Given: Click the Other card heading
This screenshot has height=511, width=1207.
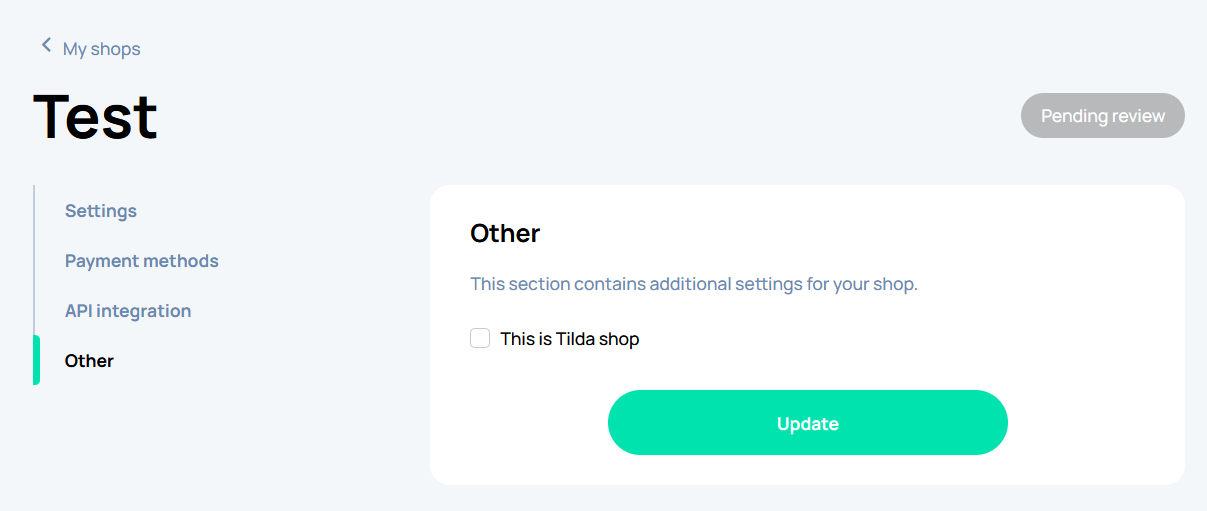Looking at the screenshot, I should [505, 233].
